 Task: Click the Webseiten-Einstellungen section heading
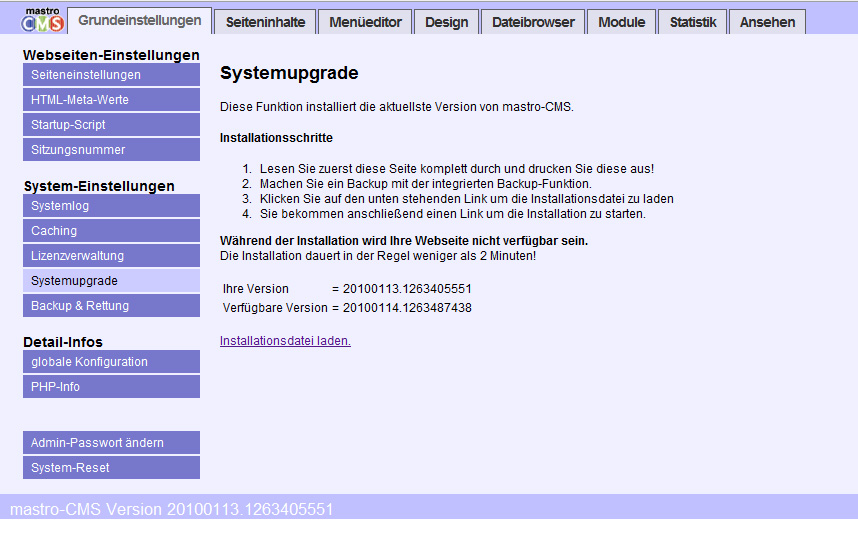[111, 55]
